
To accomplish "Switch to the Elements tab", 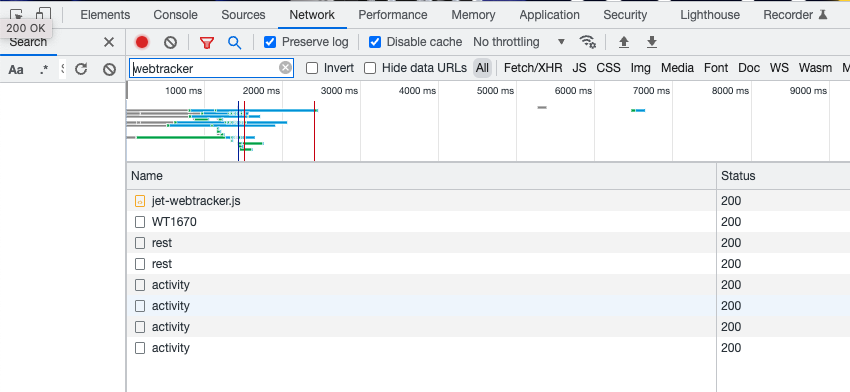I will 105,15.
